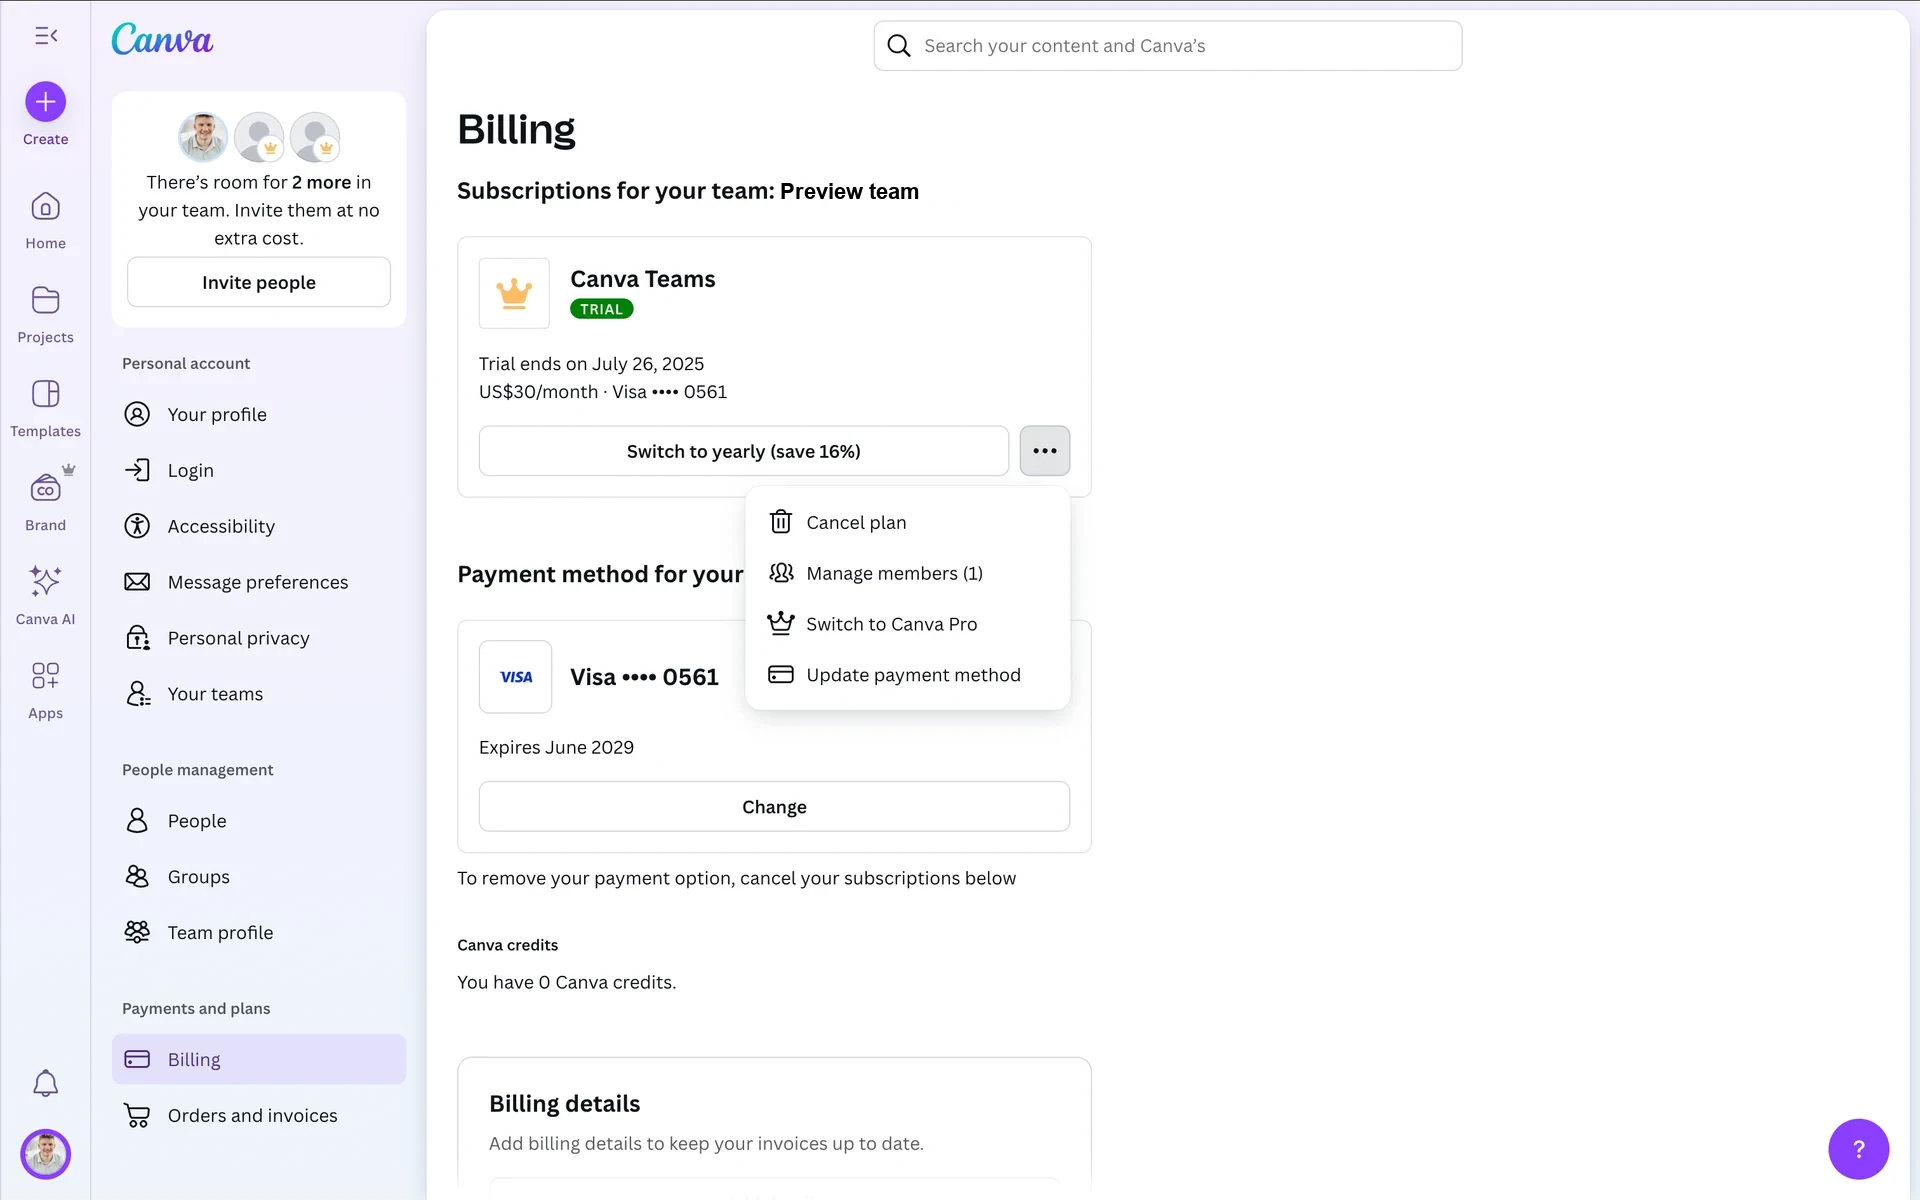This screenshot has height=1200, width=1920.
Task: Click the Canva logo
Action: [x=162, y=39]
